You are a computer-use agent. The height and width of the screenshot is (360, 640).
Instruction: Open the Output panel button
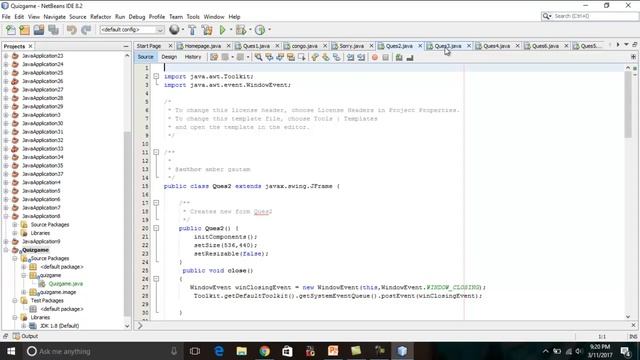coord(25,336)
